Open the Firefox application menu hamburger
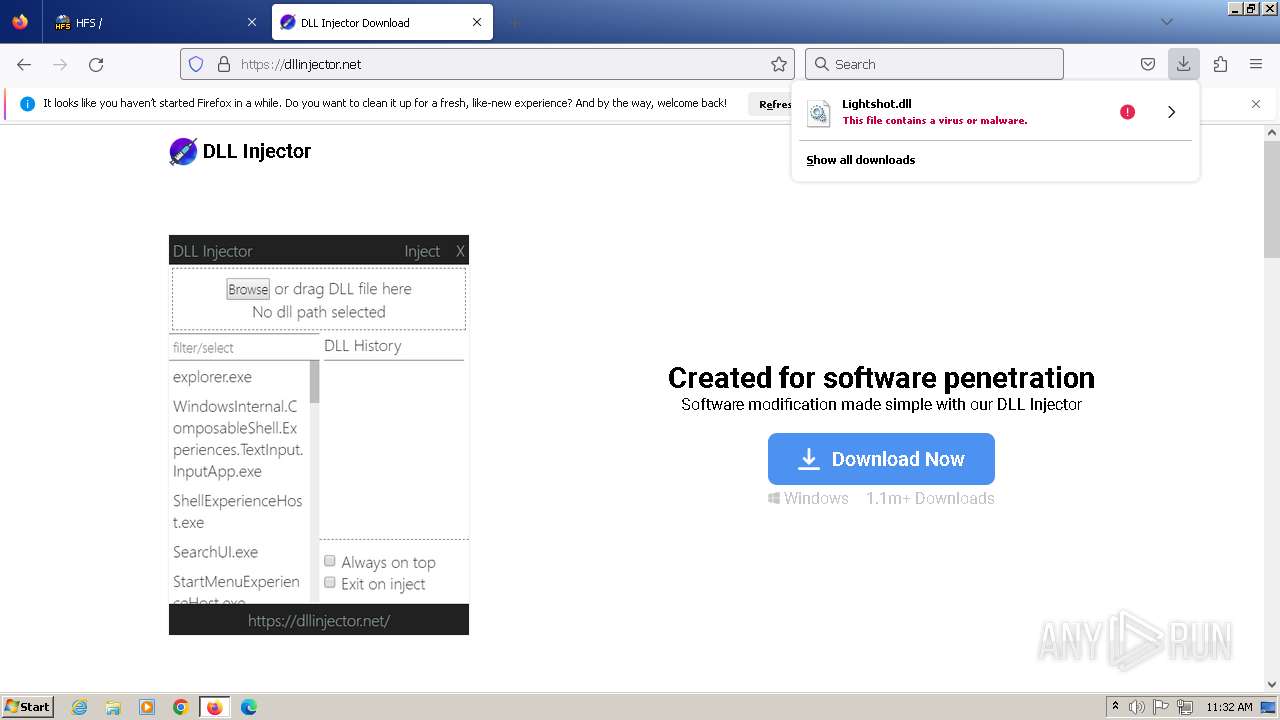 (x=1256, y=64)
